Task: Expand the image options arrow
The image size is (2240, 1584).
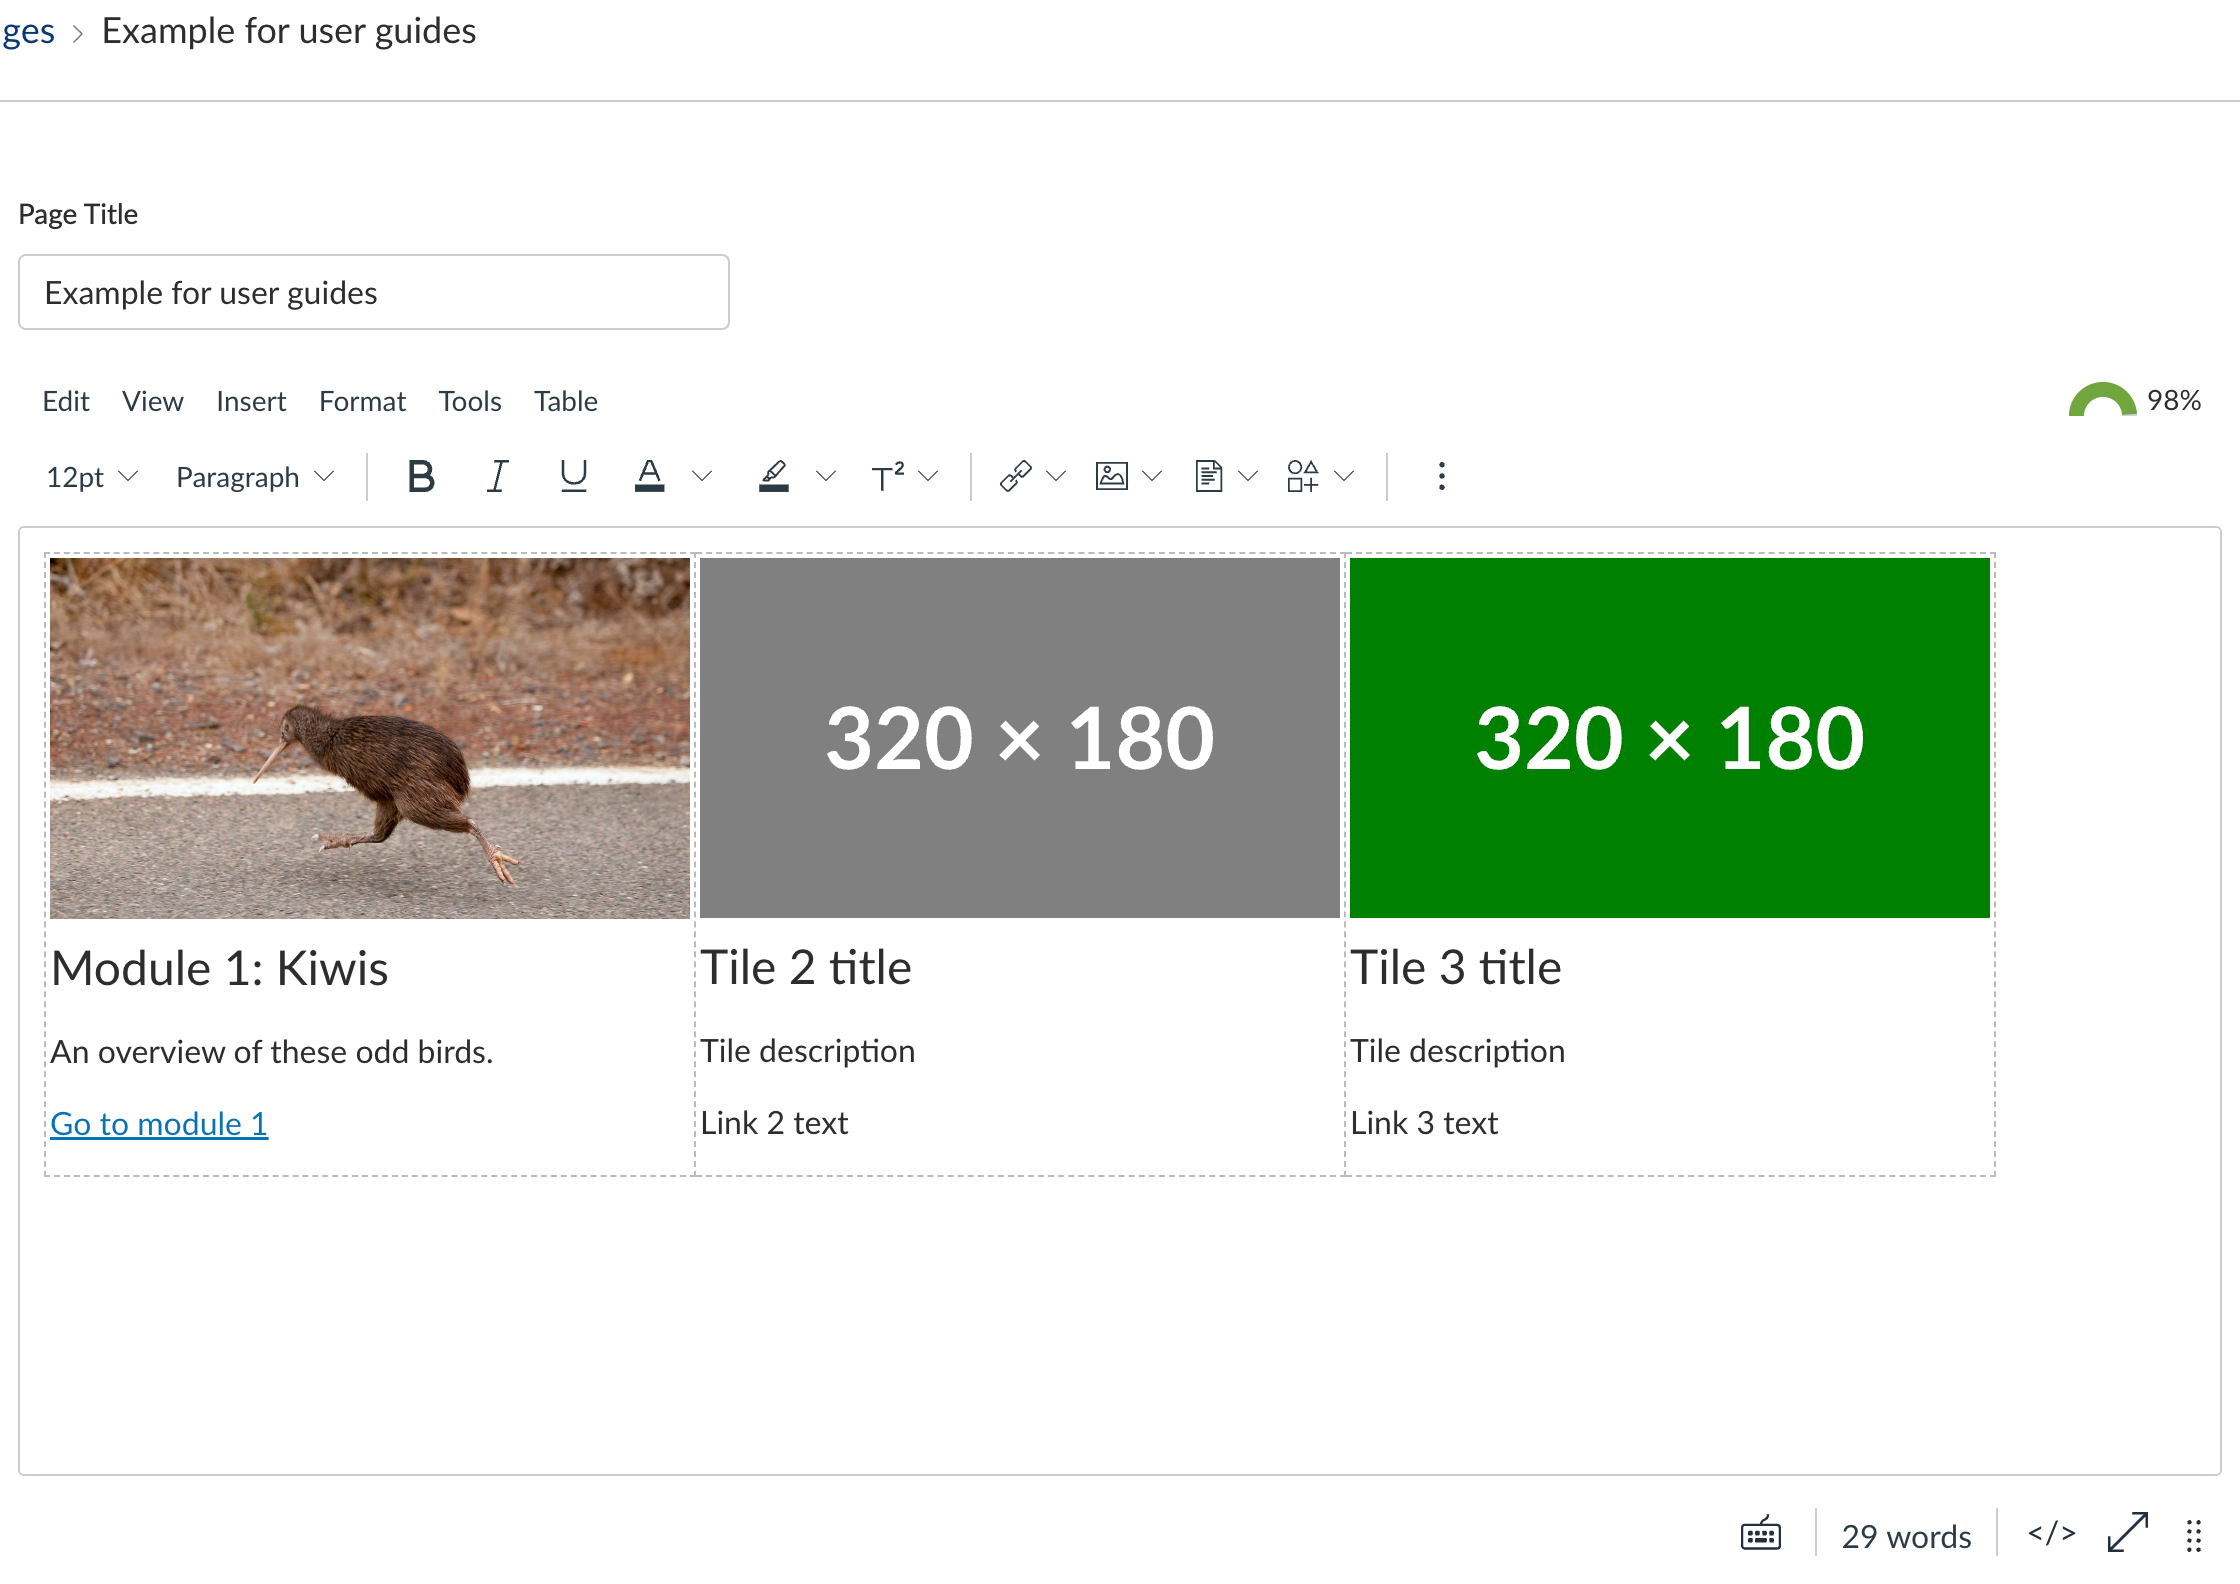Action: [x=1152, y=477]
